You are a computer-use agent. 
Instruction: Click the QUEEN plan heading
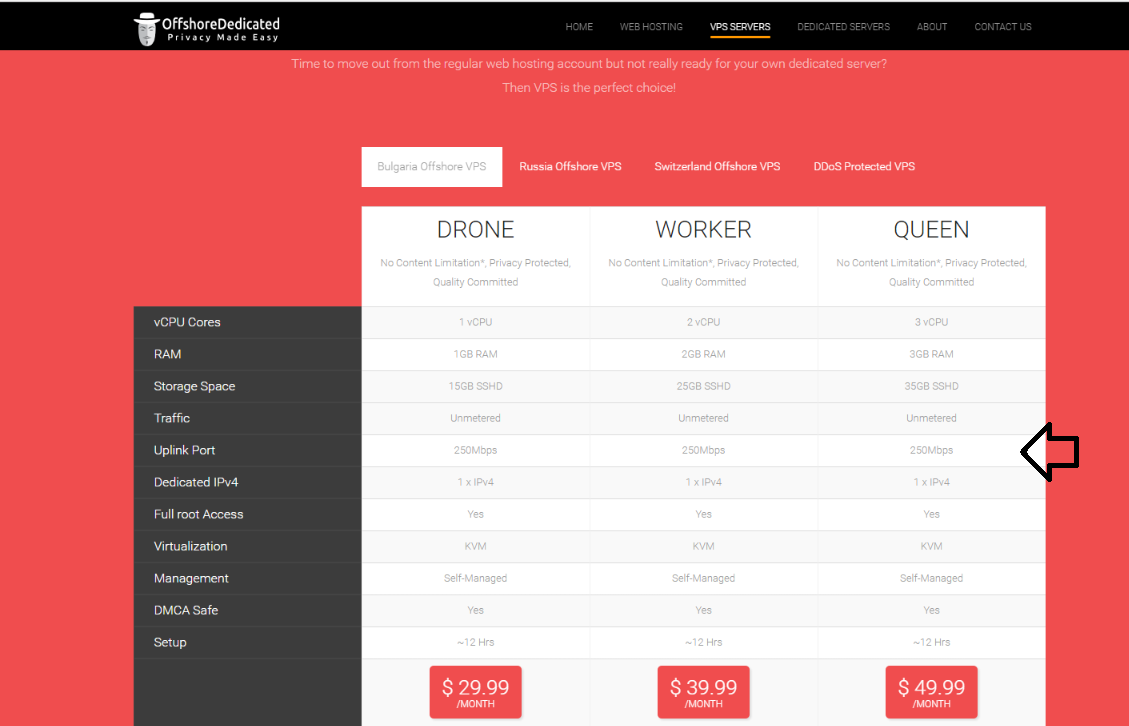(931, 230)
